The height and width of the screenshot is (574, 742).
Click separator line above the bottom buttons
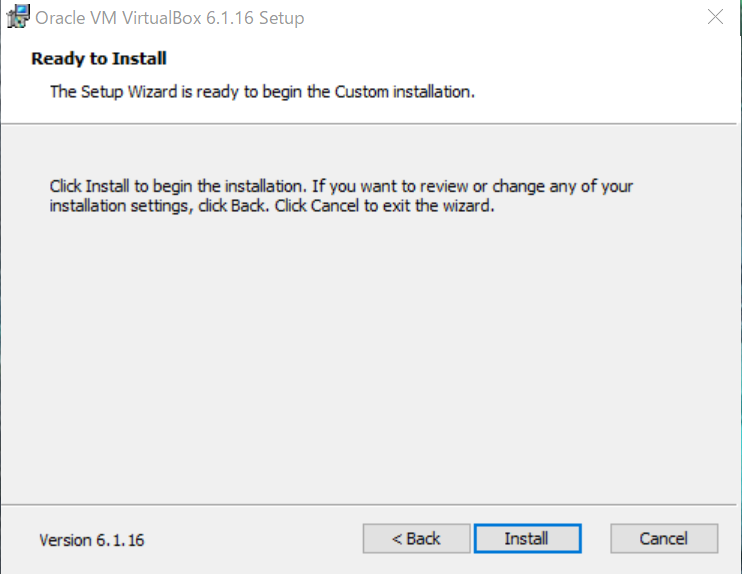coord(370,503)
